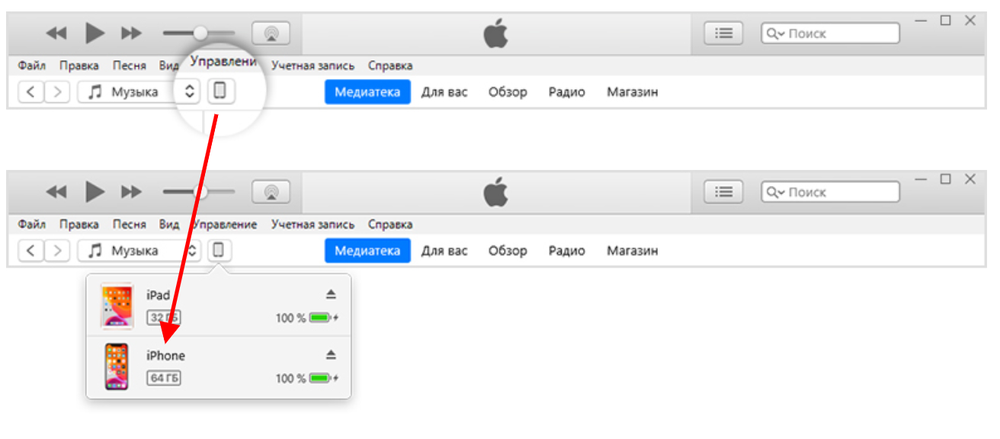Adjust the volume slider in the upper iTunes window
The image size is (1000, 439).
[199, 33]
